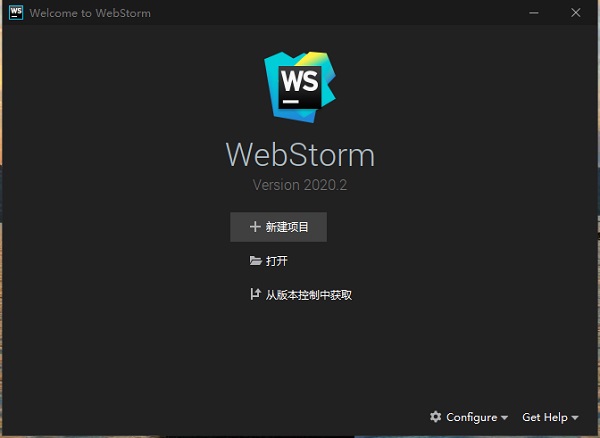Select 从版本控制中获取 option
Screen dimensions: 600x438
coord(301,295)
